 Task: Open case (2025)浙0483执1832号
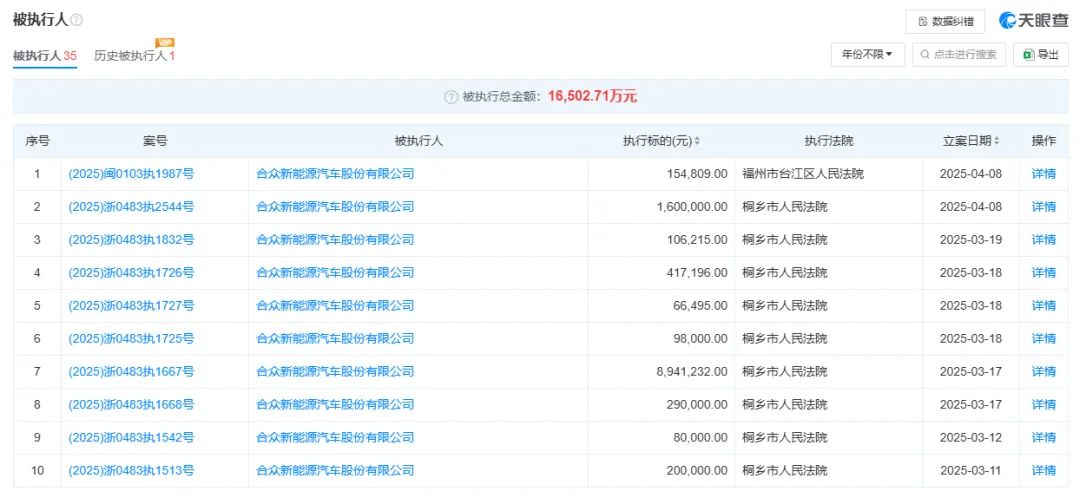coord(131,240)
